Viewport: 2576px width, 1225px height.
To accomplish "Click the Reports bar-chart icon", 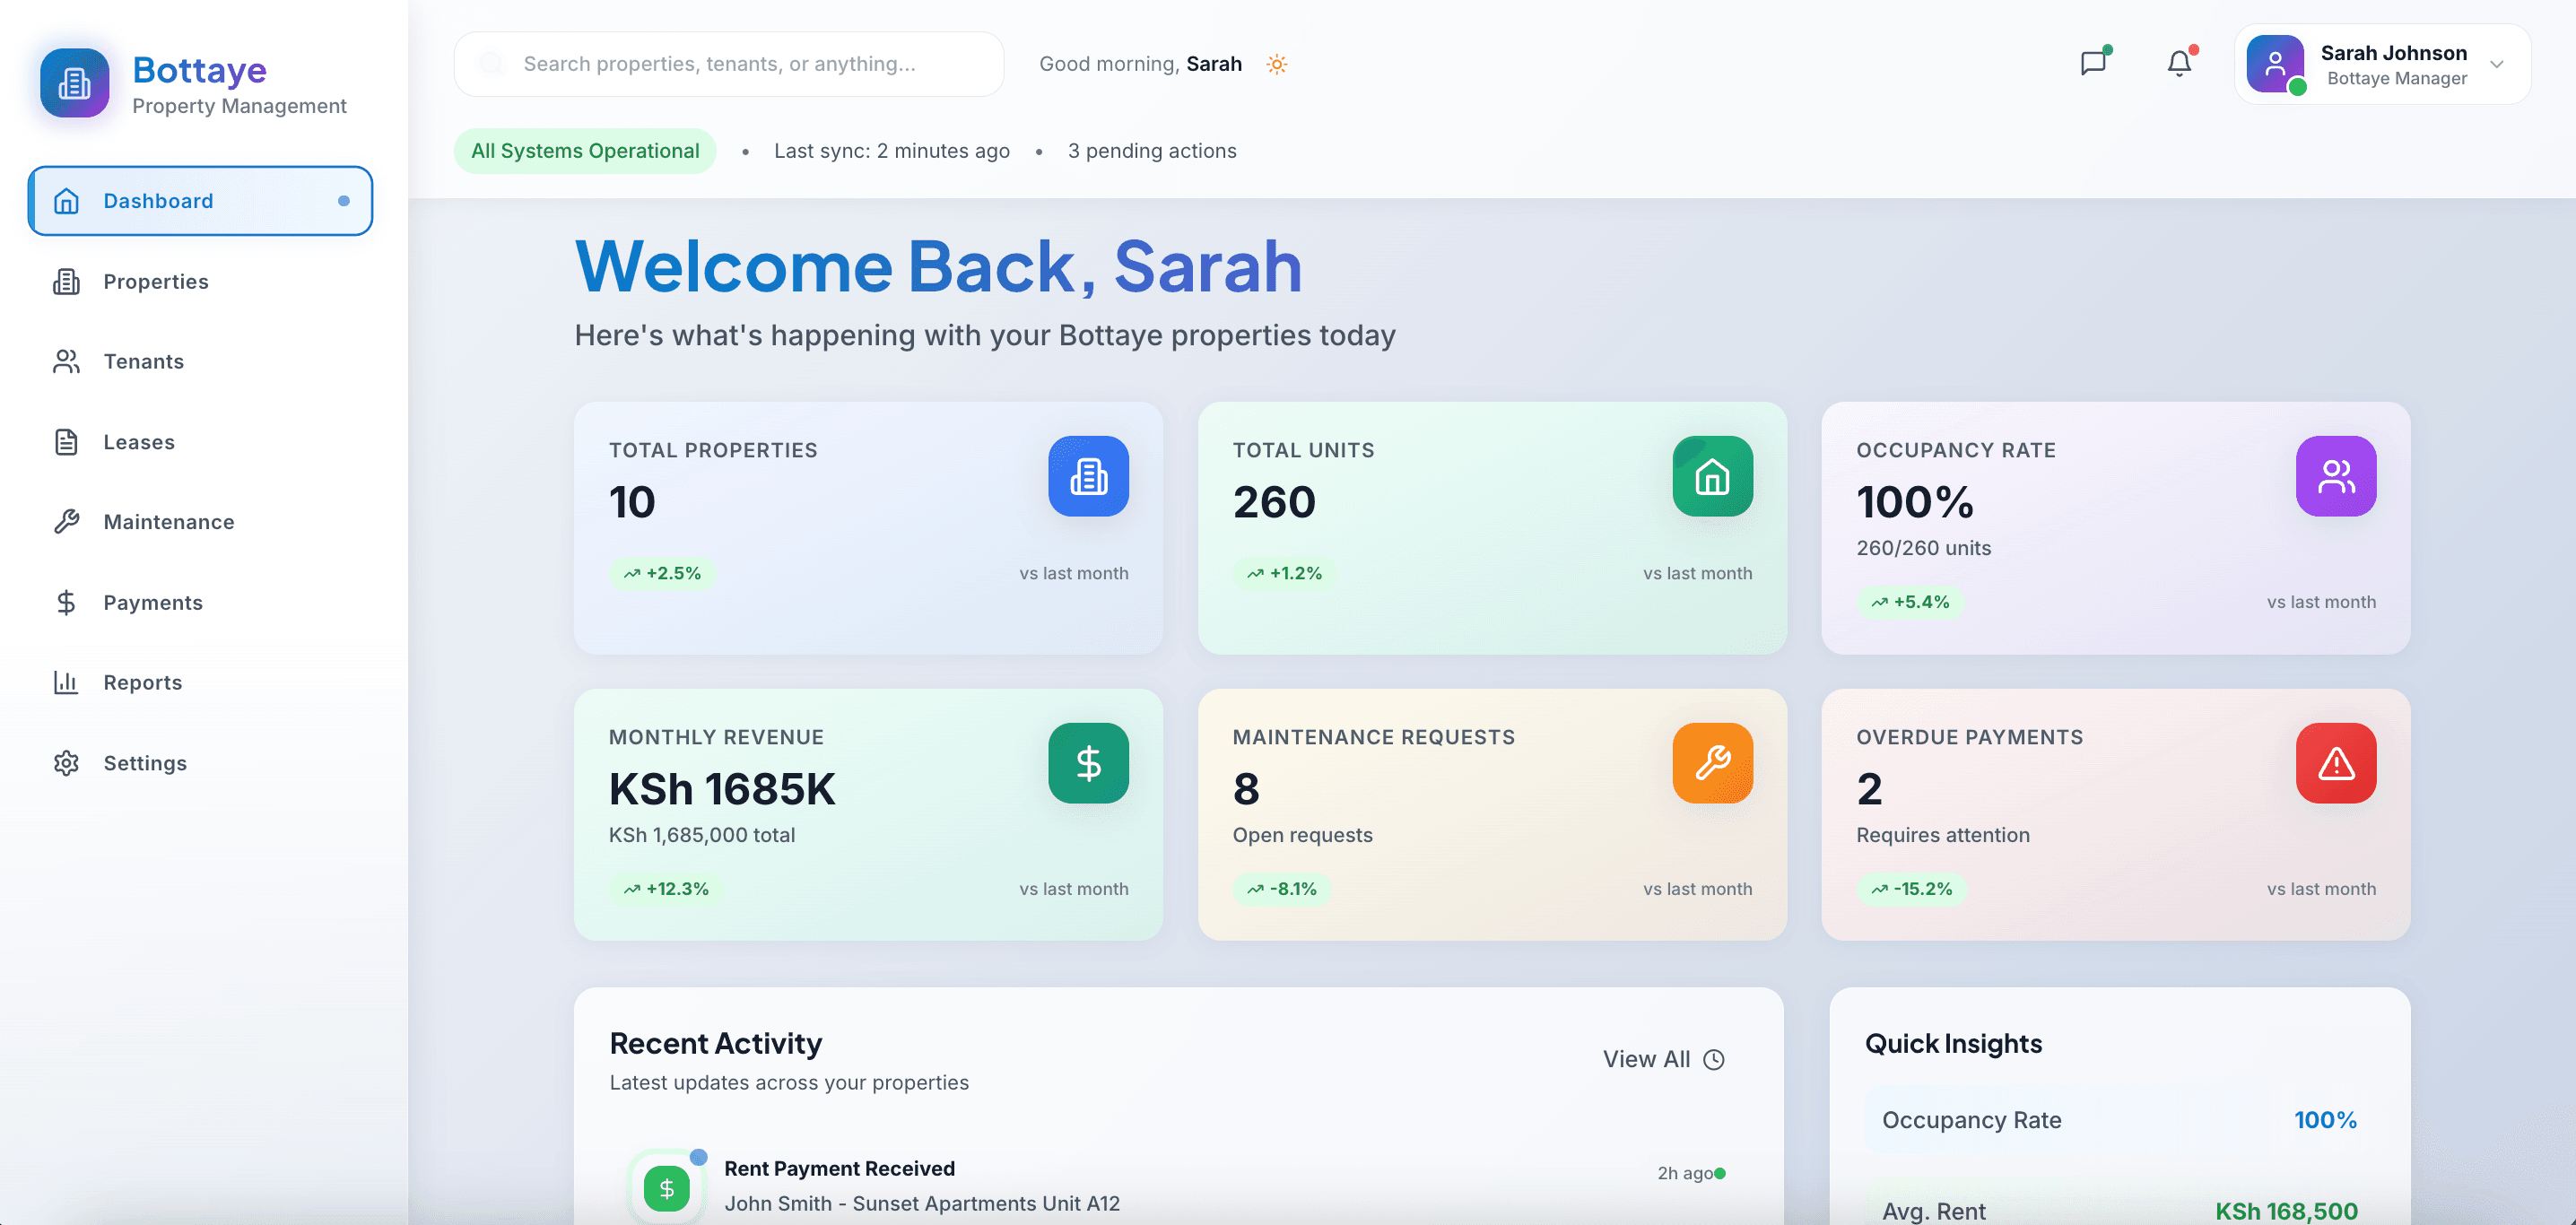I will pyautogui.click(x=66, y=682).
